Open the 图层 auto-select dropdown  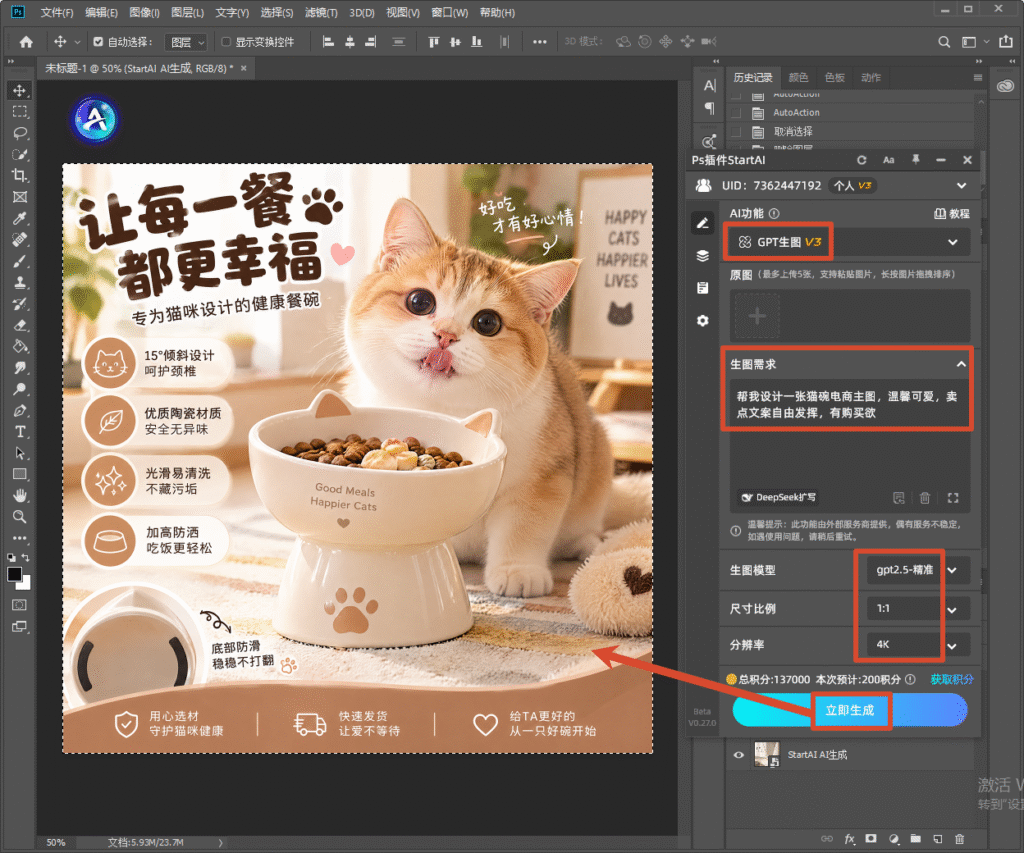coord(186,42)
